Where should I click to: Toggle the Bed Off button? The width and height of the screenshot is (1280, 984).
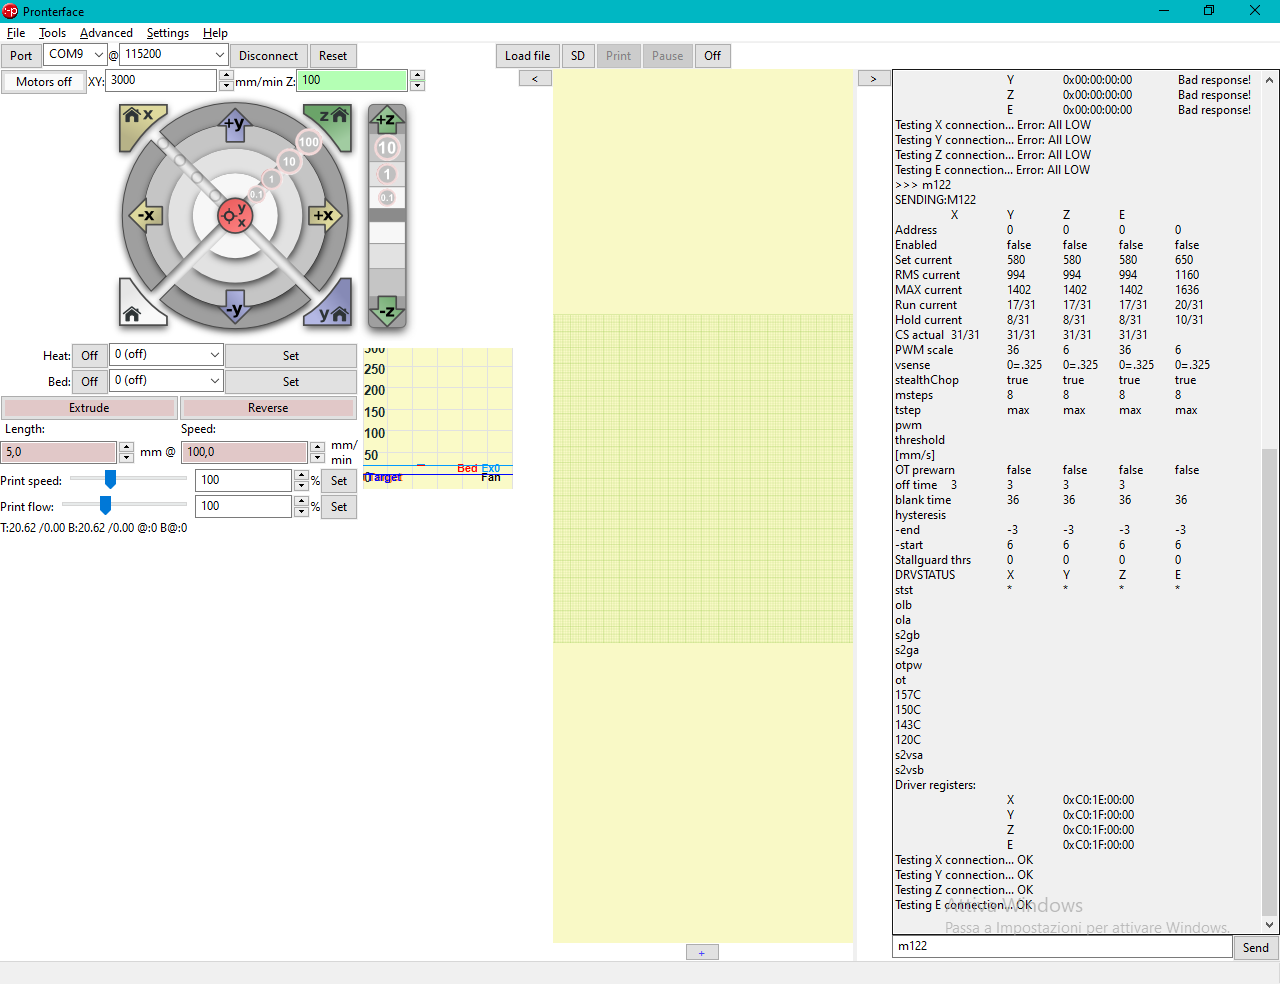click(90, 382)
